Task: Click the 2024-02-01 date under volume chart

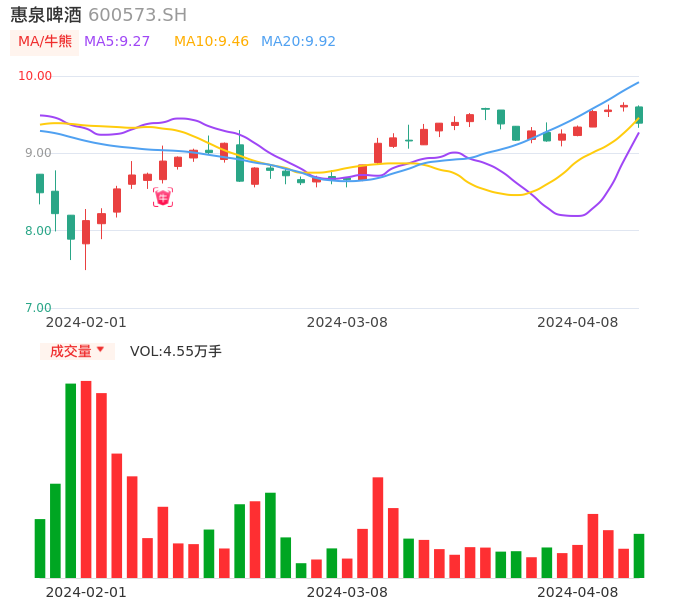Action: click(x=86, y=592)
